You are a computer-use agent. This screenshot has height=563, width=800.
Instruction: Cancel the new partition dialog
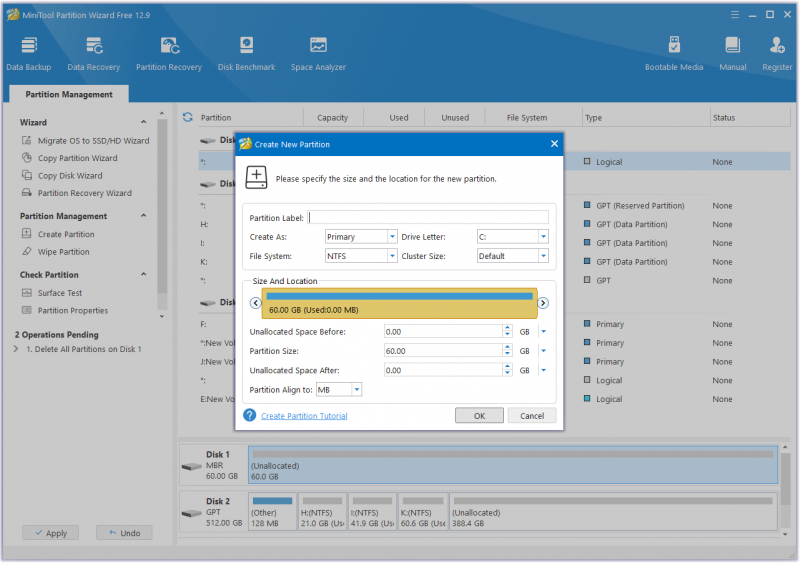[532, 415]
